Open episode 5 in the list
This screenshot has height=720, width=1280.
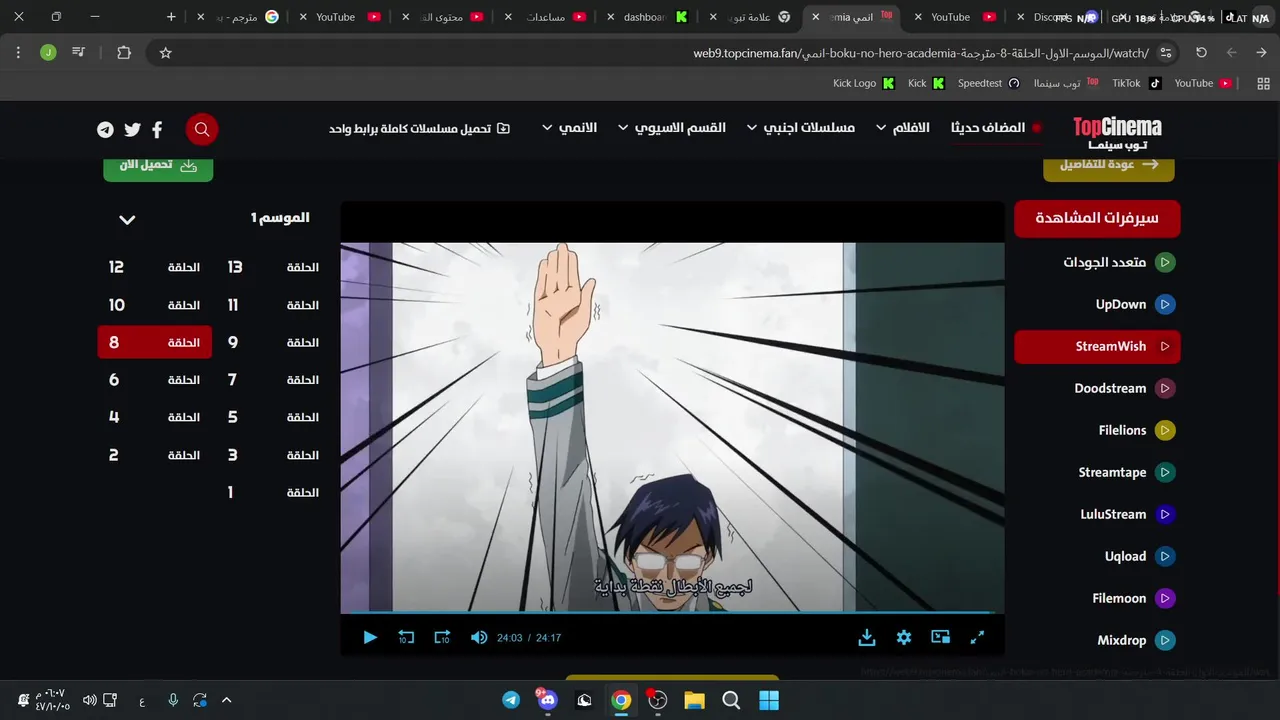(x=272, y=417)
